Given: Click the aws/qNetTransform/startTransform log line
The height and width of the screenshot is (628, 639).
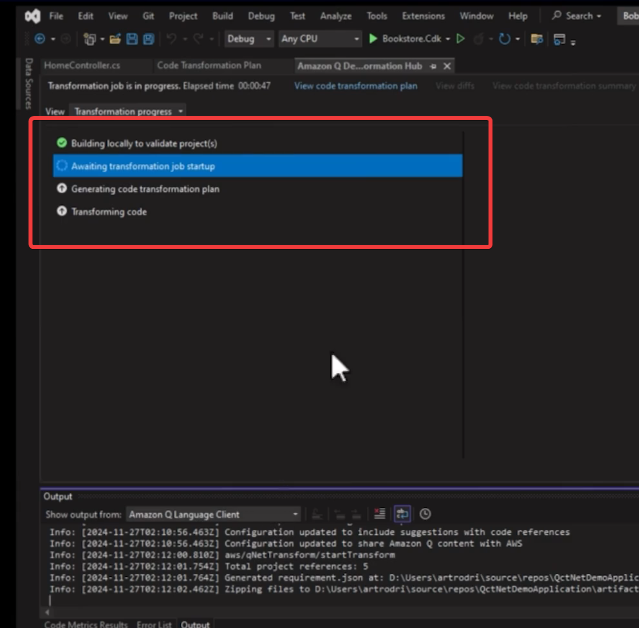Looking at the screenshot, I should click(x=223, y=555).
